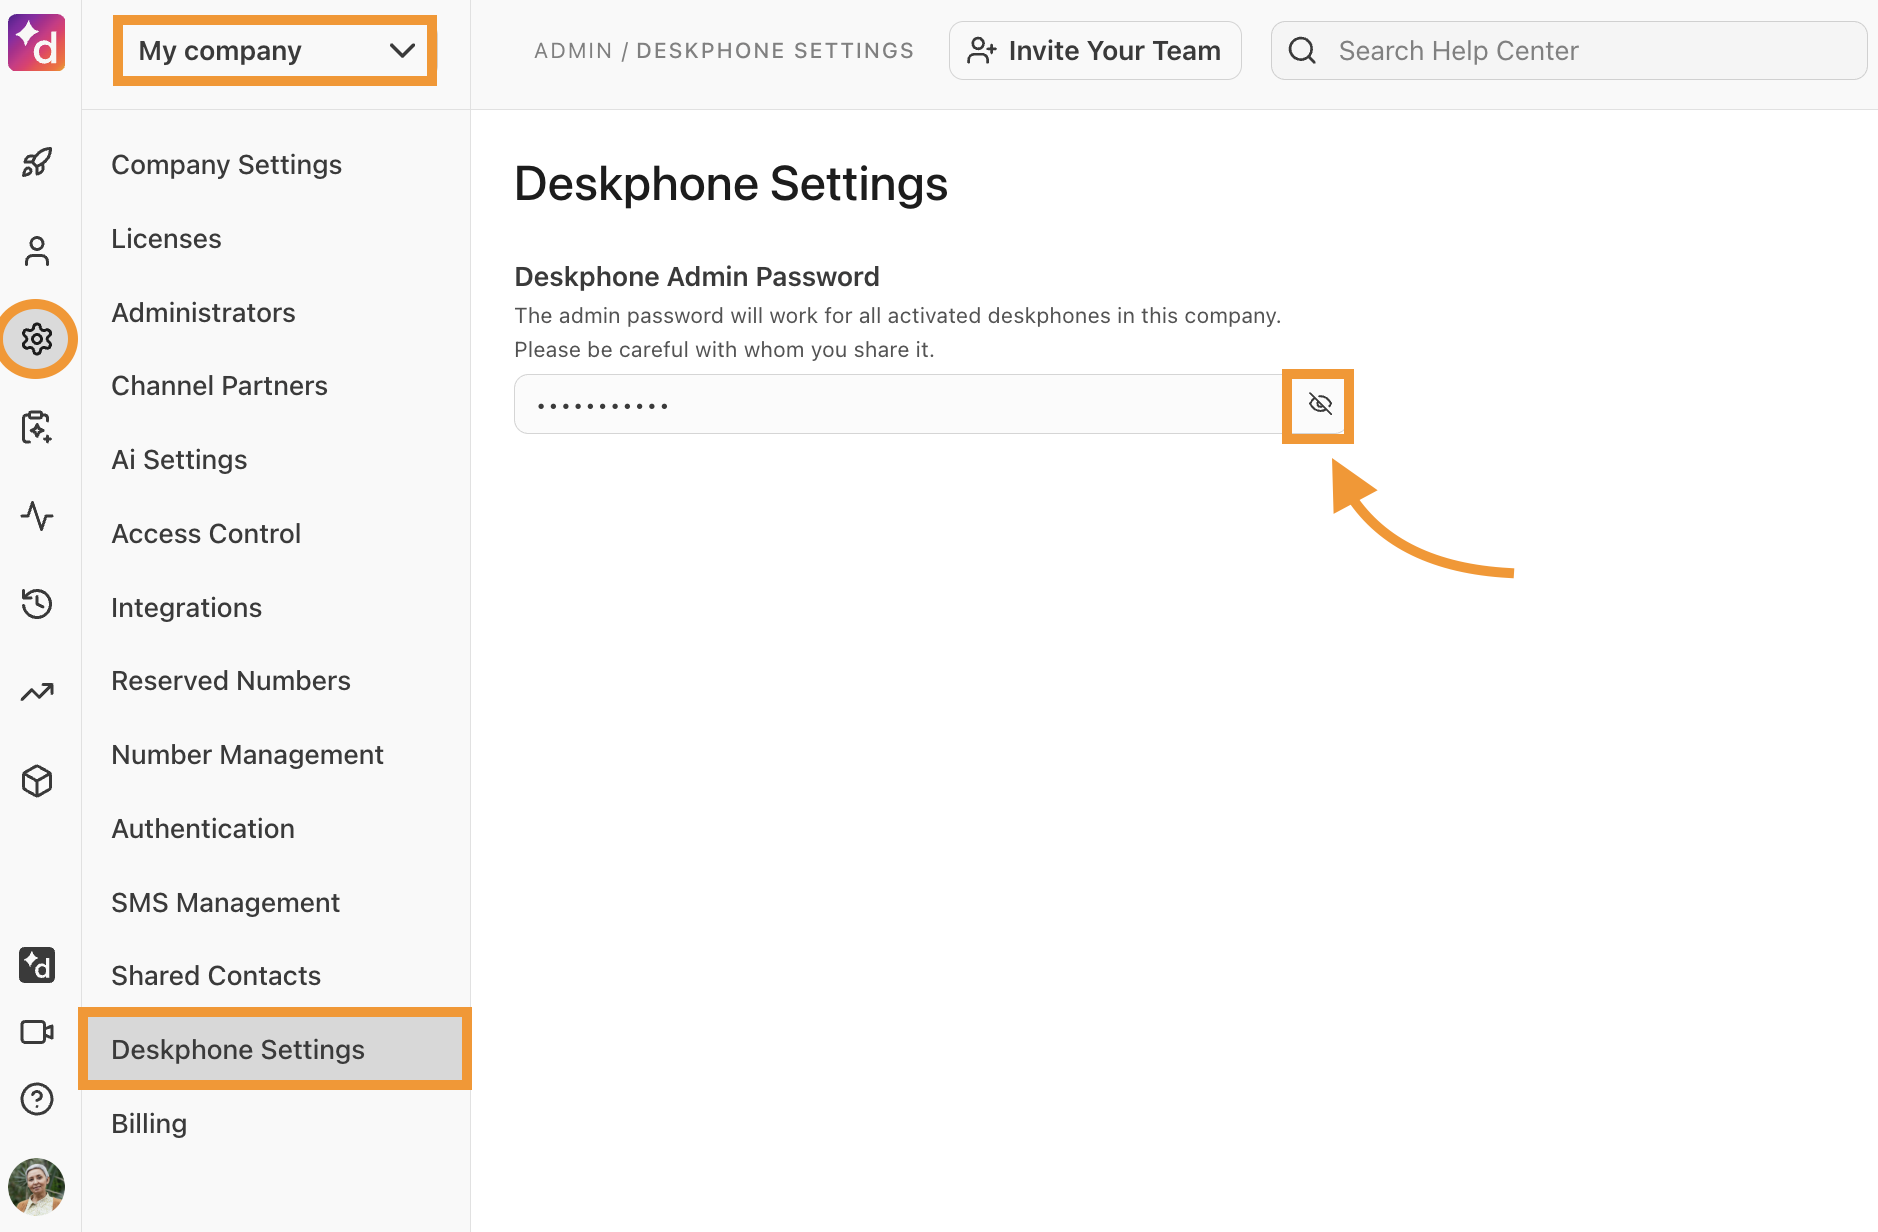The height and width of the screenshot is (1232, 1878).
Task: Open the analytics trend arrow icon
Action: (37, 692)
